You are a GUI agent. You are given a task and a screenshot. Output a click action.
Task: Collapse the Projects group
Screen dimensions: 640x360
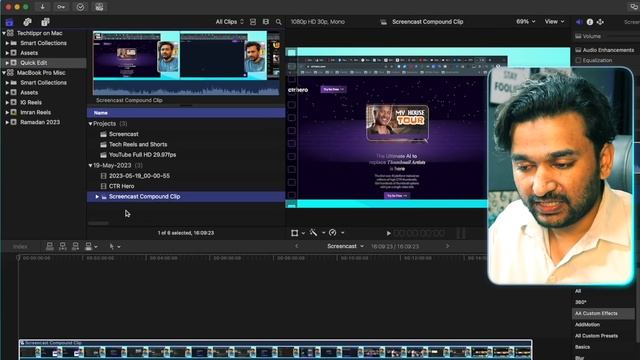[x=91, y=124]
